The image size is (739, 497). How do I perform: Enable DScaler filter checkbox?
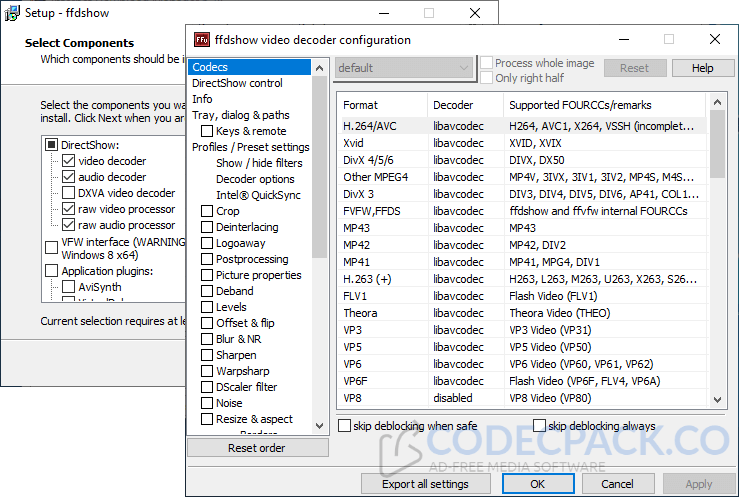207,387
